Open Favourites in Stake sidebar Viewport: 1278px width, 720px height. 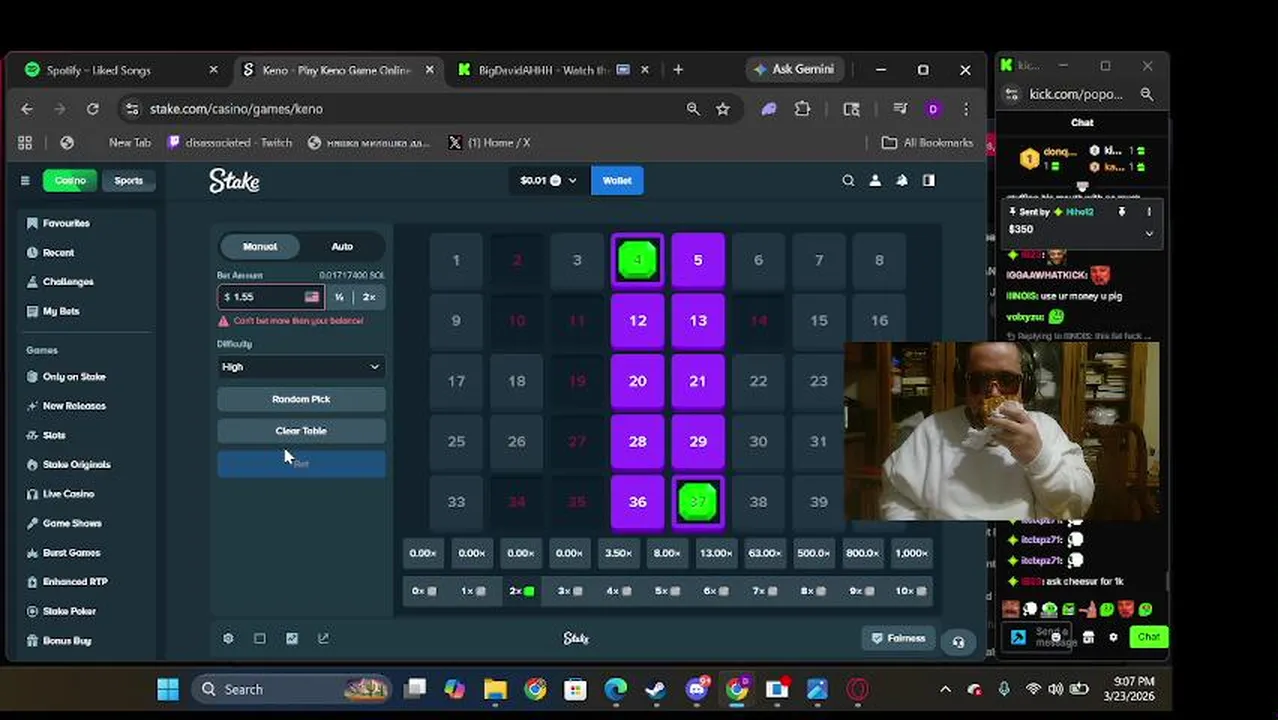click(66, 223)
